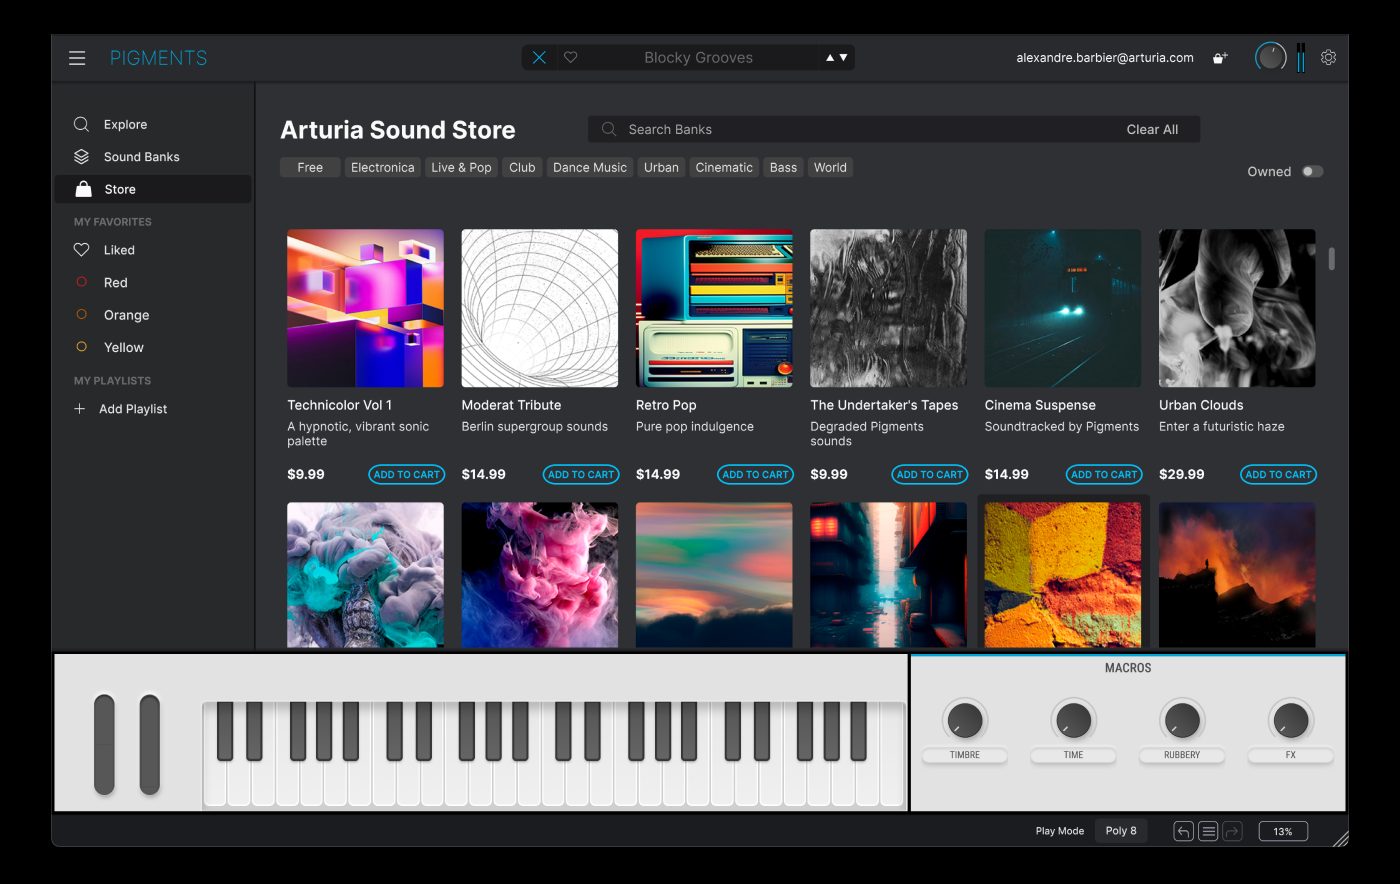Viewport: 1400px width, 884px height.
Task: Click the redo arrow icon
Action: (x=1232, y=831)
